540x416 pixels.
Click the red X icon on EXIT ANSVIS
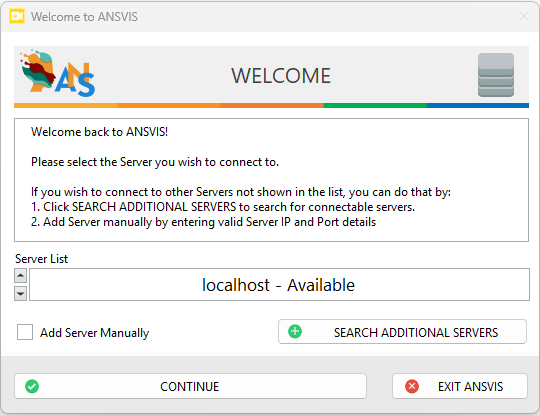pos(412,386)
